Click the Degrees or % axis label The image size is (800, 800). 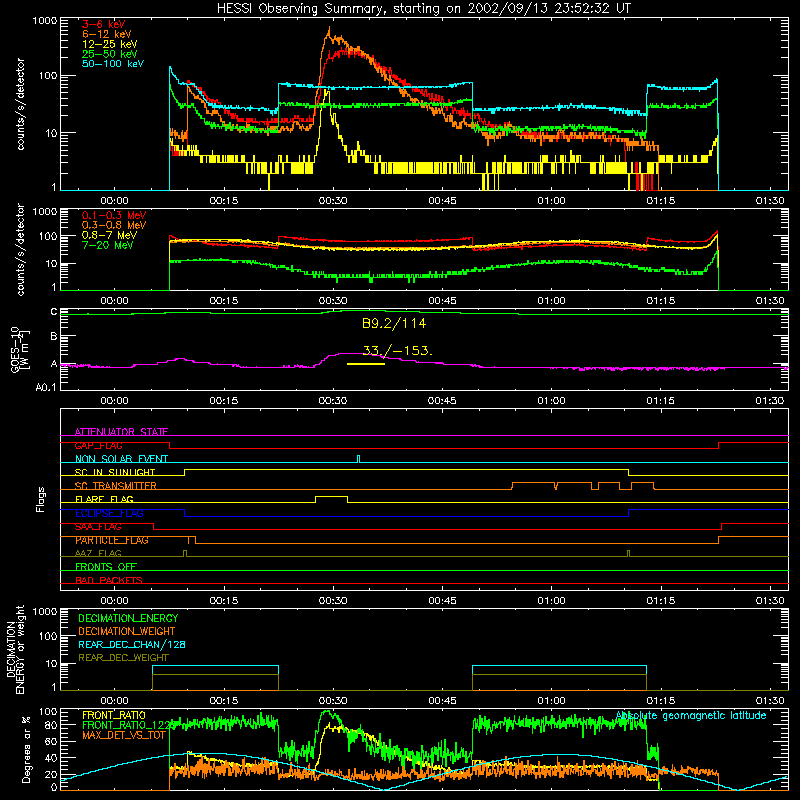(x=27, y=750)
